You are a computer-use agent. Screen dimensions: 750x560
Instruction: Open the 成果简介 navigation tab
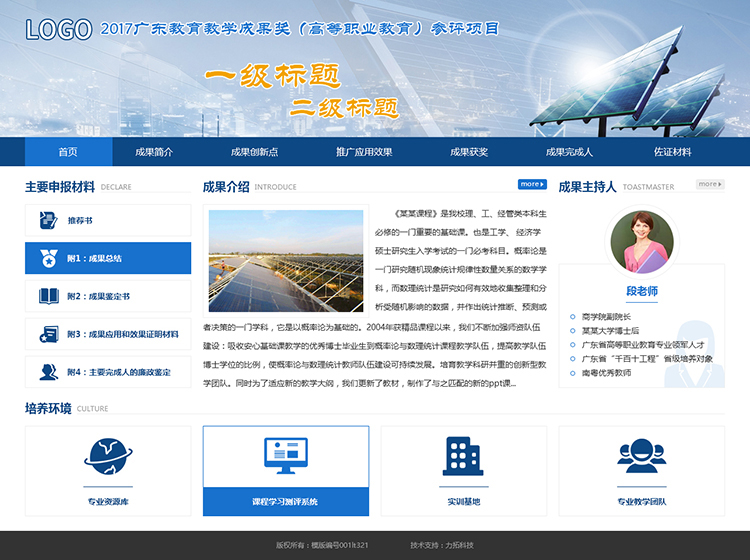(x=154, y=152)
